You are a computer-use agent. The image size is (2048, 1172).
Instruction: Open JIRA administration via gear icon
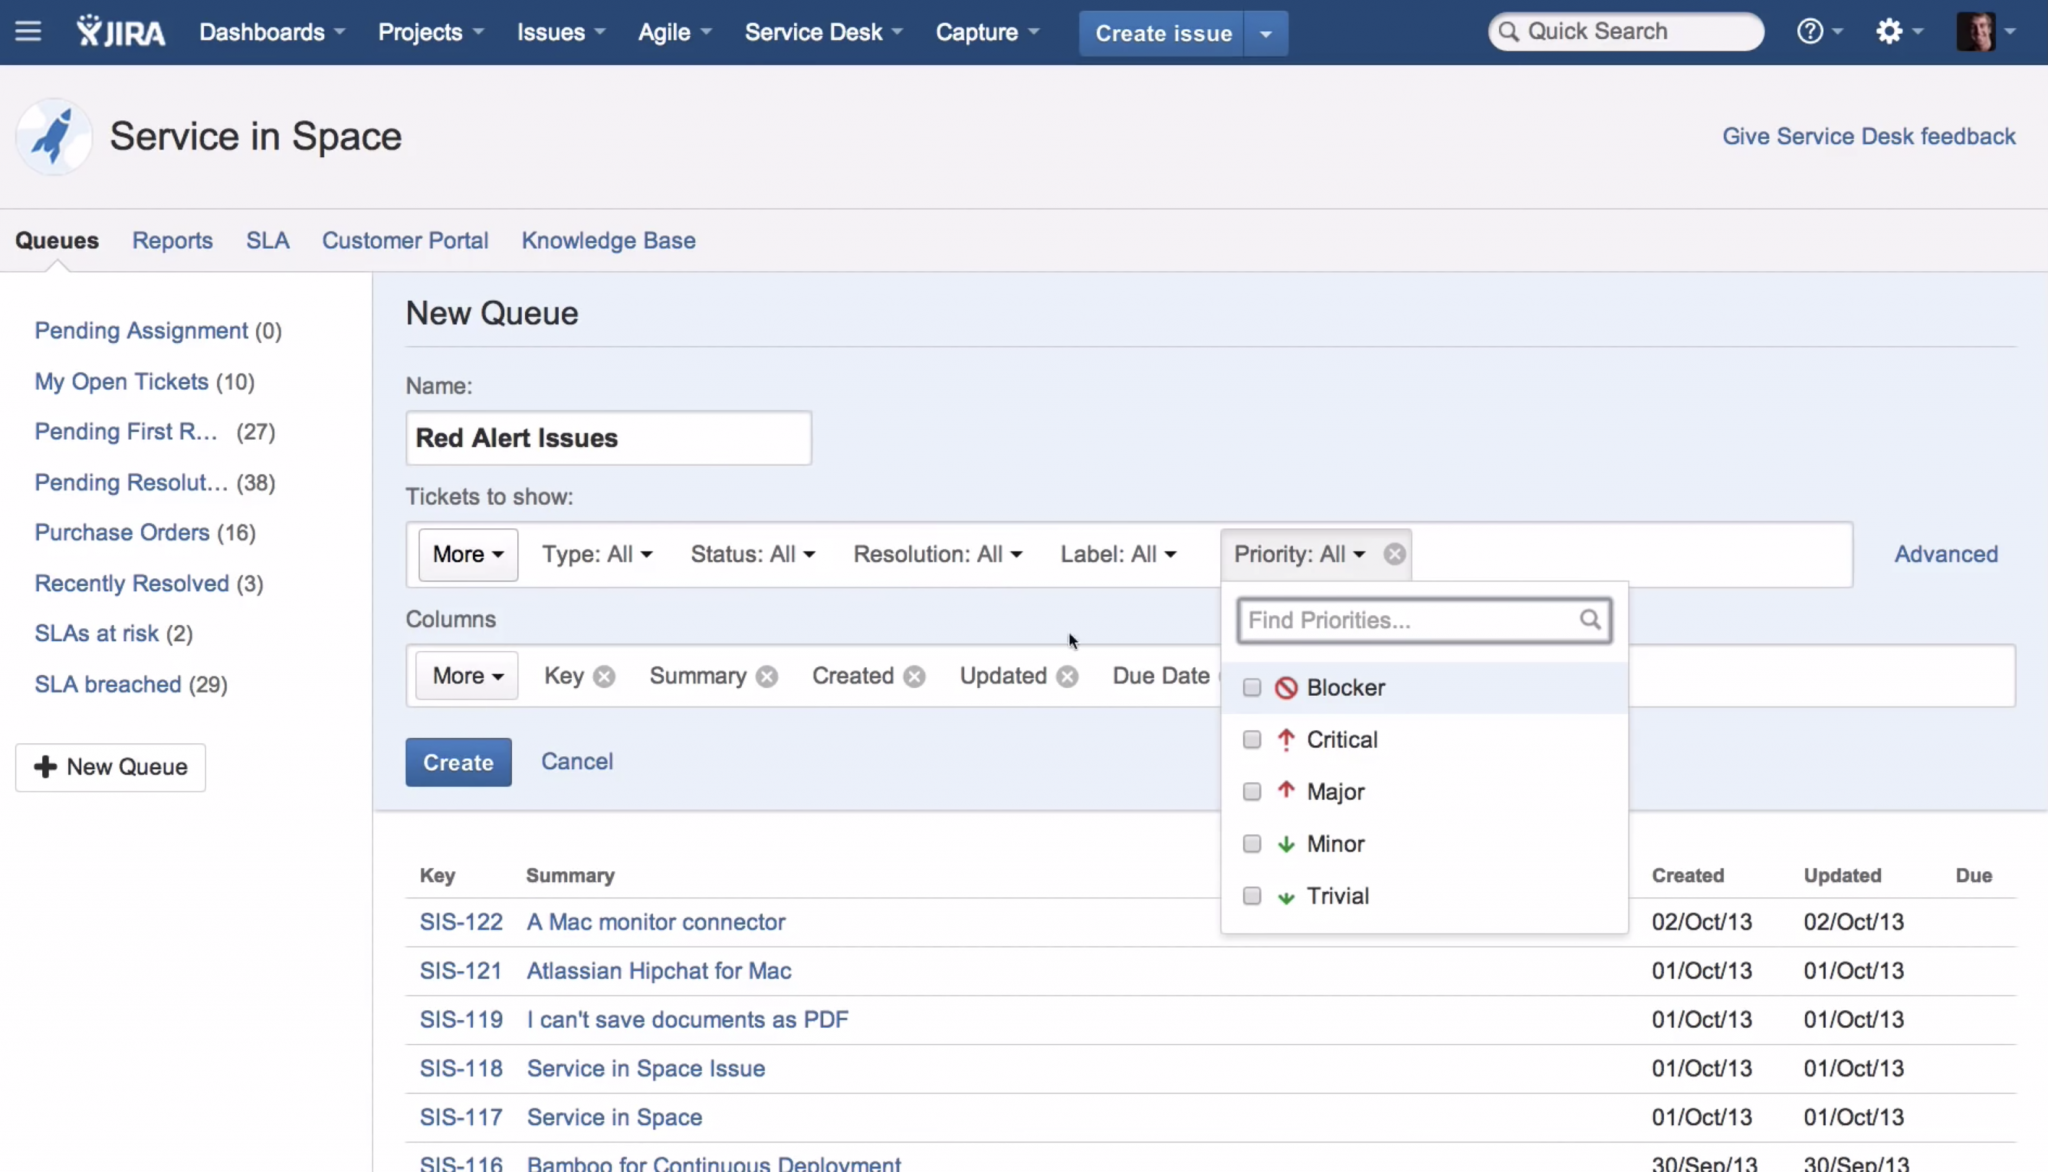tap(1892, 31)
